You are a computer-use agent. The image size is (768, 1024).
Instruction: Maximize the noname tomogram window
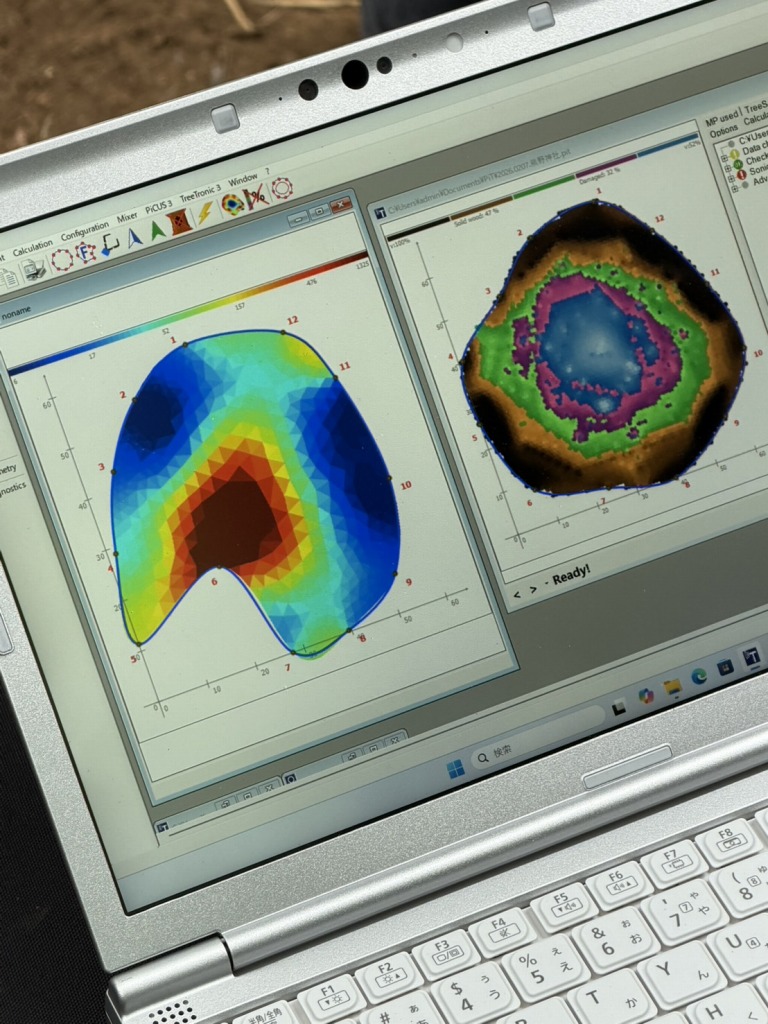point(319,212)
